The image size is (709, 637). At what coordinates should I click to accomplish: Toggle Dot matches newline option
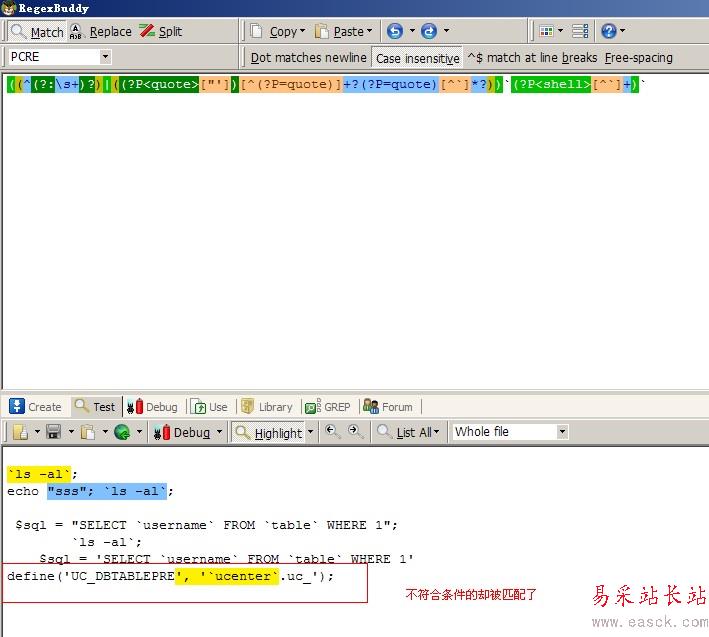tap(308, 58)
